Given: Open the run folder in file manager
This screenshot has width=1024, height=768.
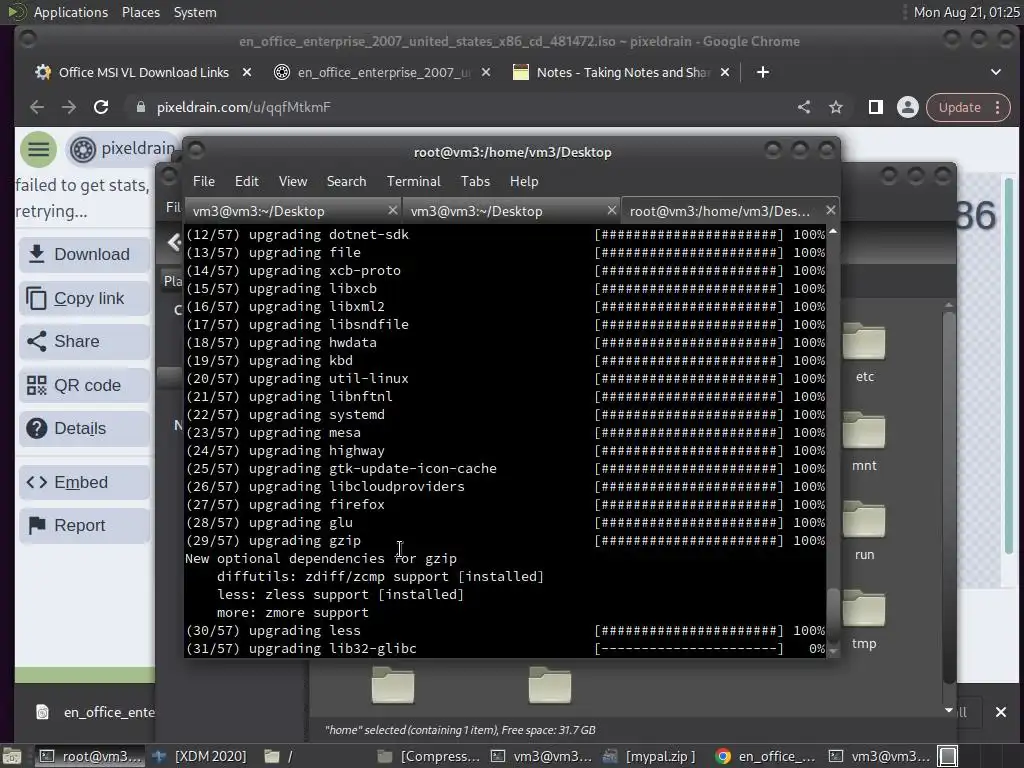Looking at the screenshot, I should coord(864,531).
